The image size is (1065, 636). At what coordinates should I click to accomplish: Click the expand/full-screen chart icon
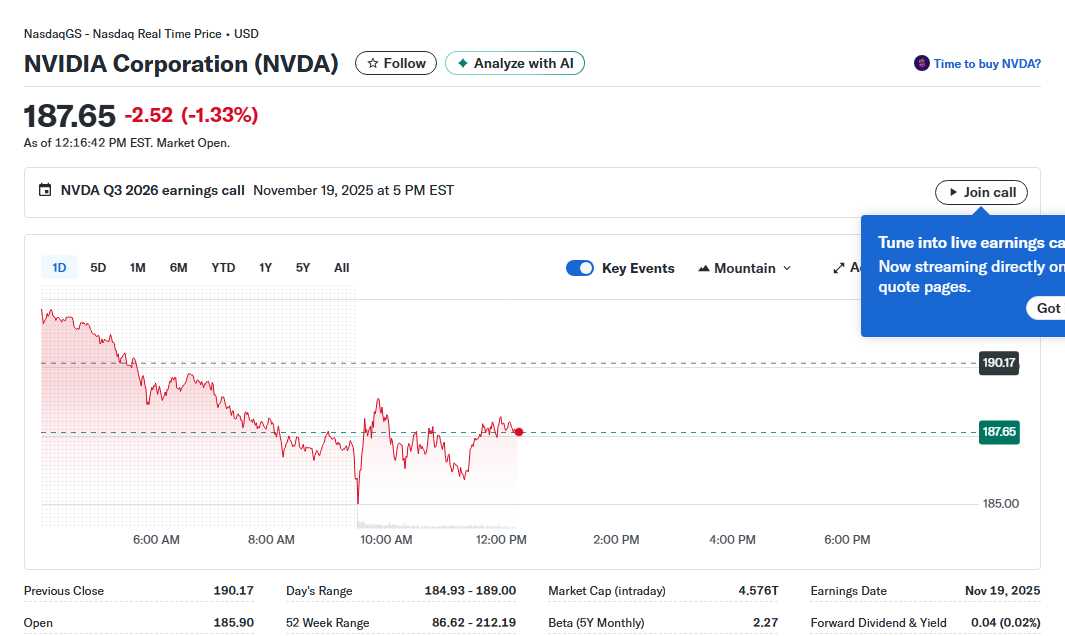click(x=840, y=267)
